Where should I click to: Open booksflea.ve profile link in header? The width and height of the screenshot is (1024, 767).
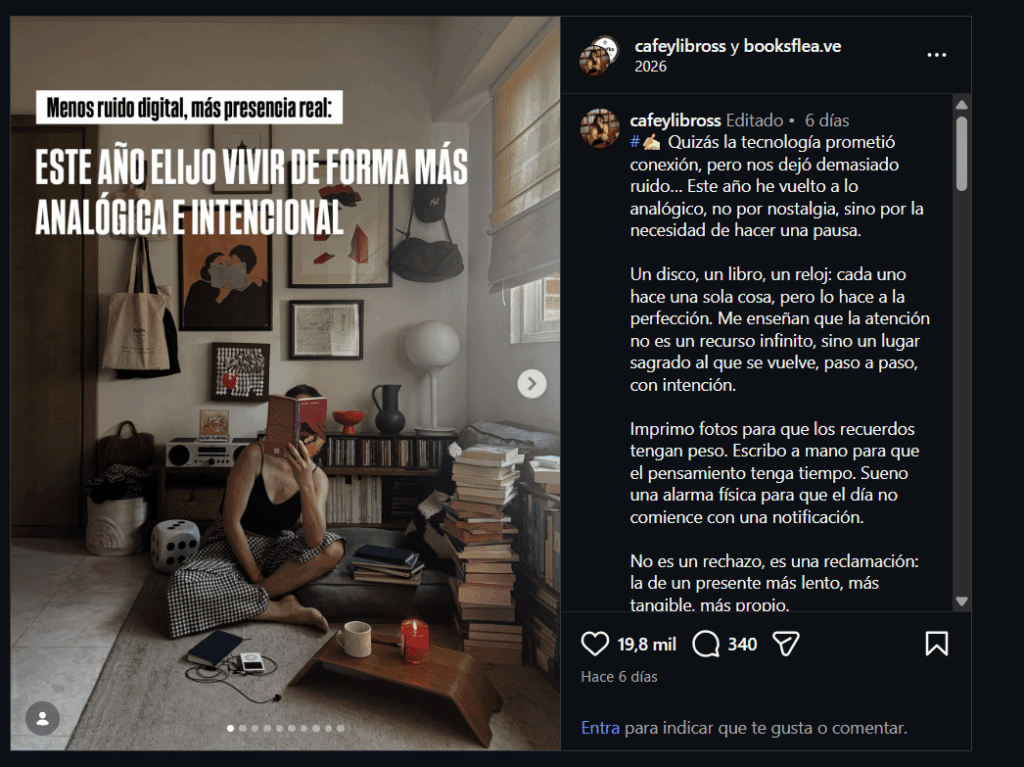tap(792, 46)
